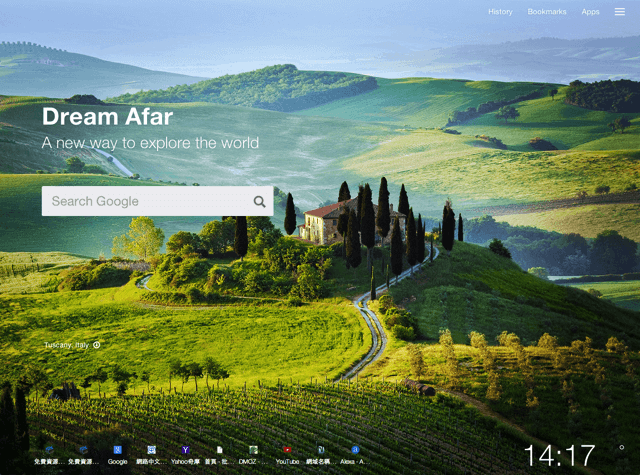Click the magnifying glass search icon
The height and width of the screenshot is (475, 640).
point(260,201)
